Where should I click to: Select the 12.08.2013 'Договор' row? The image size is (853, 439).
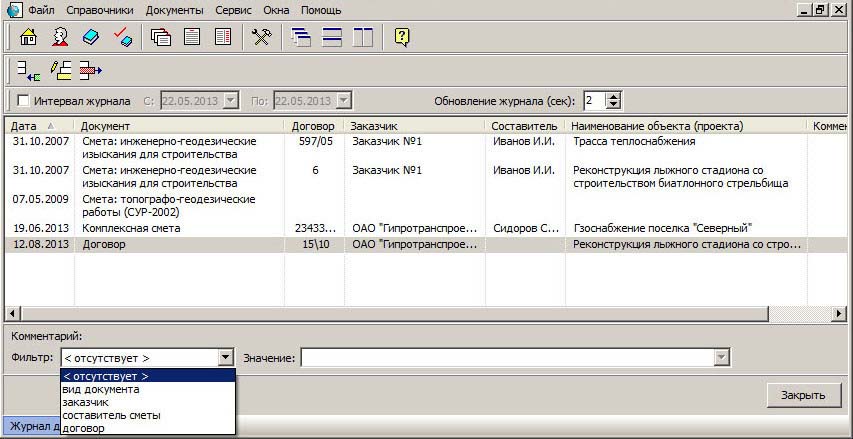pos(425,245)
